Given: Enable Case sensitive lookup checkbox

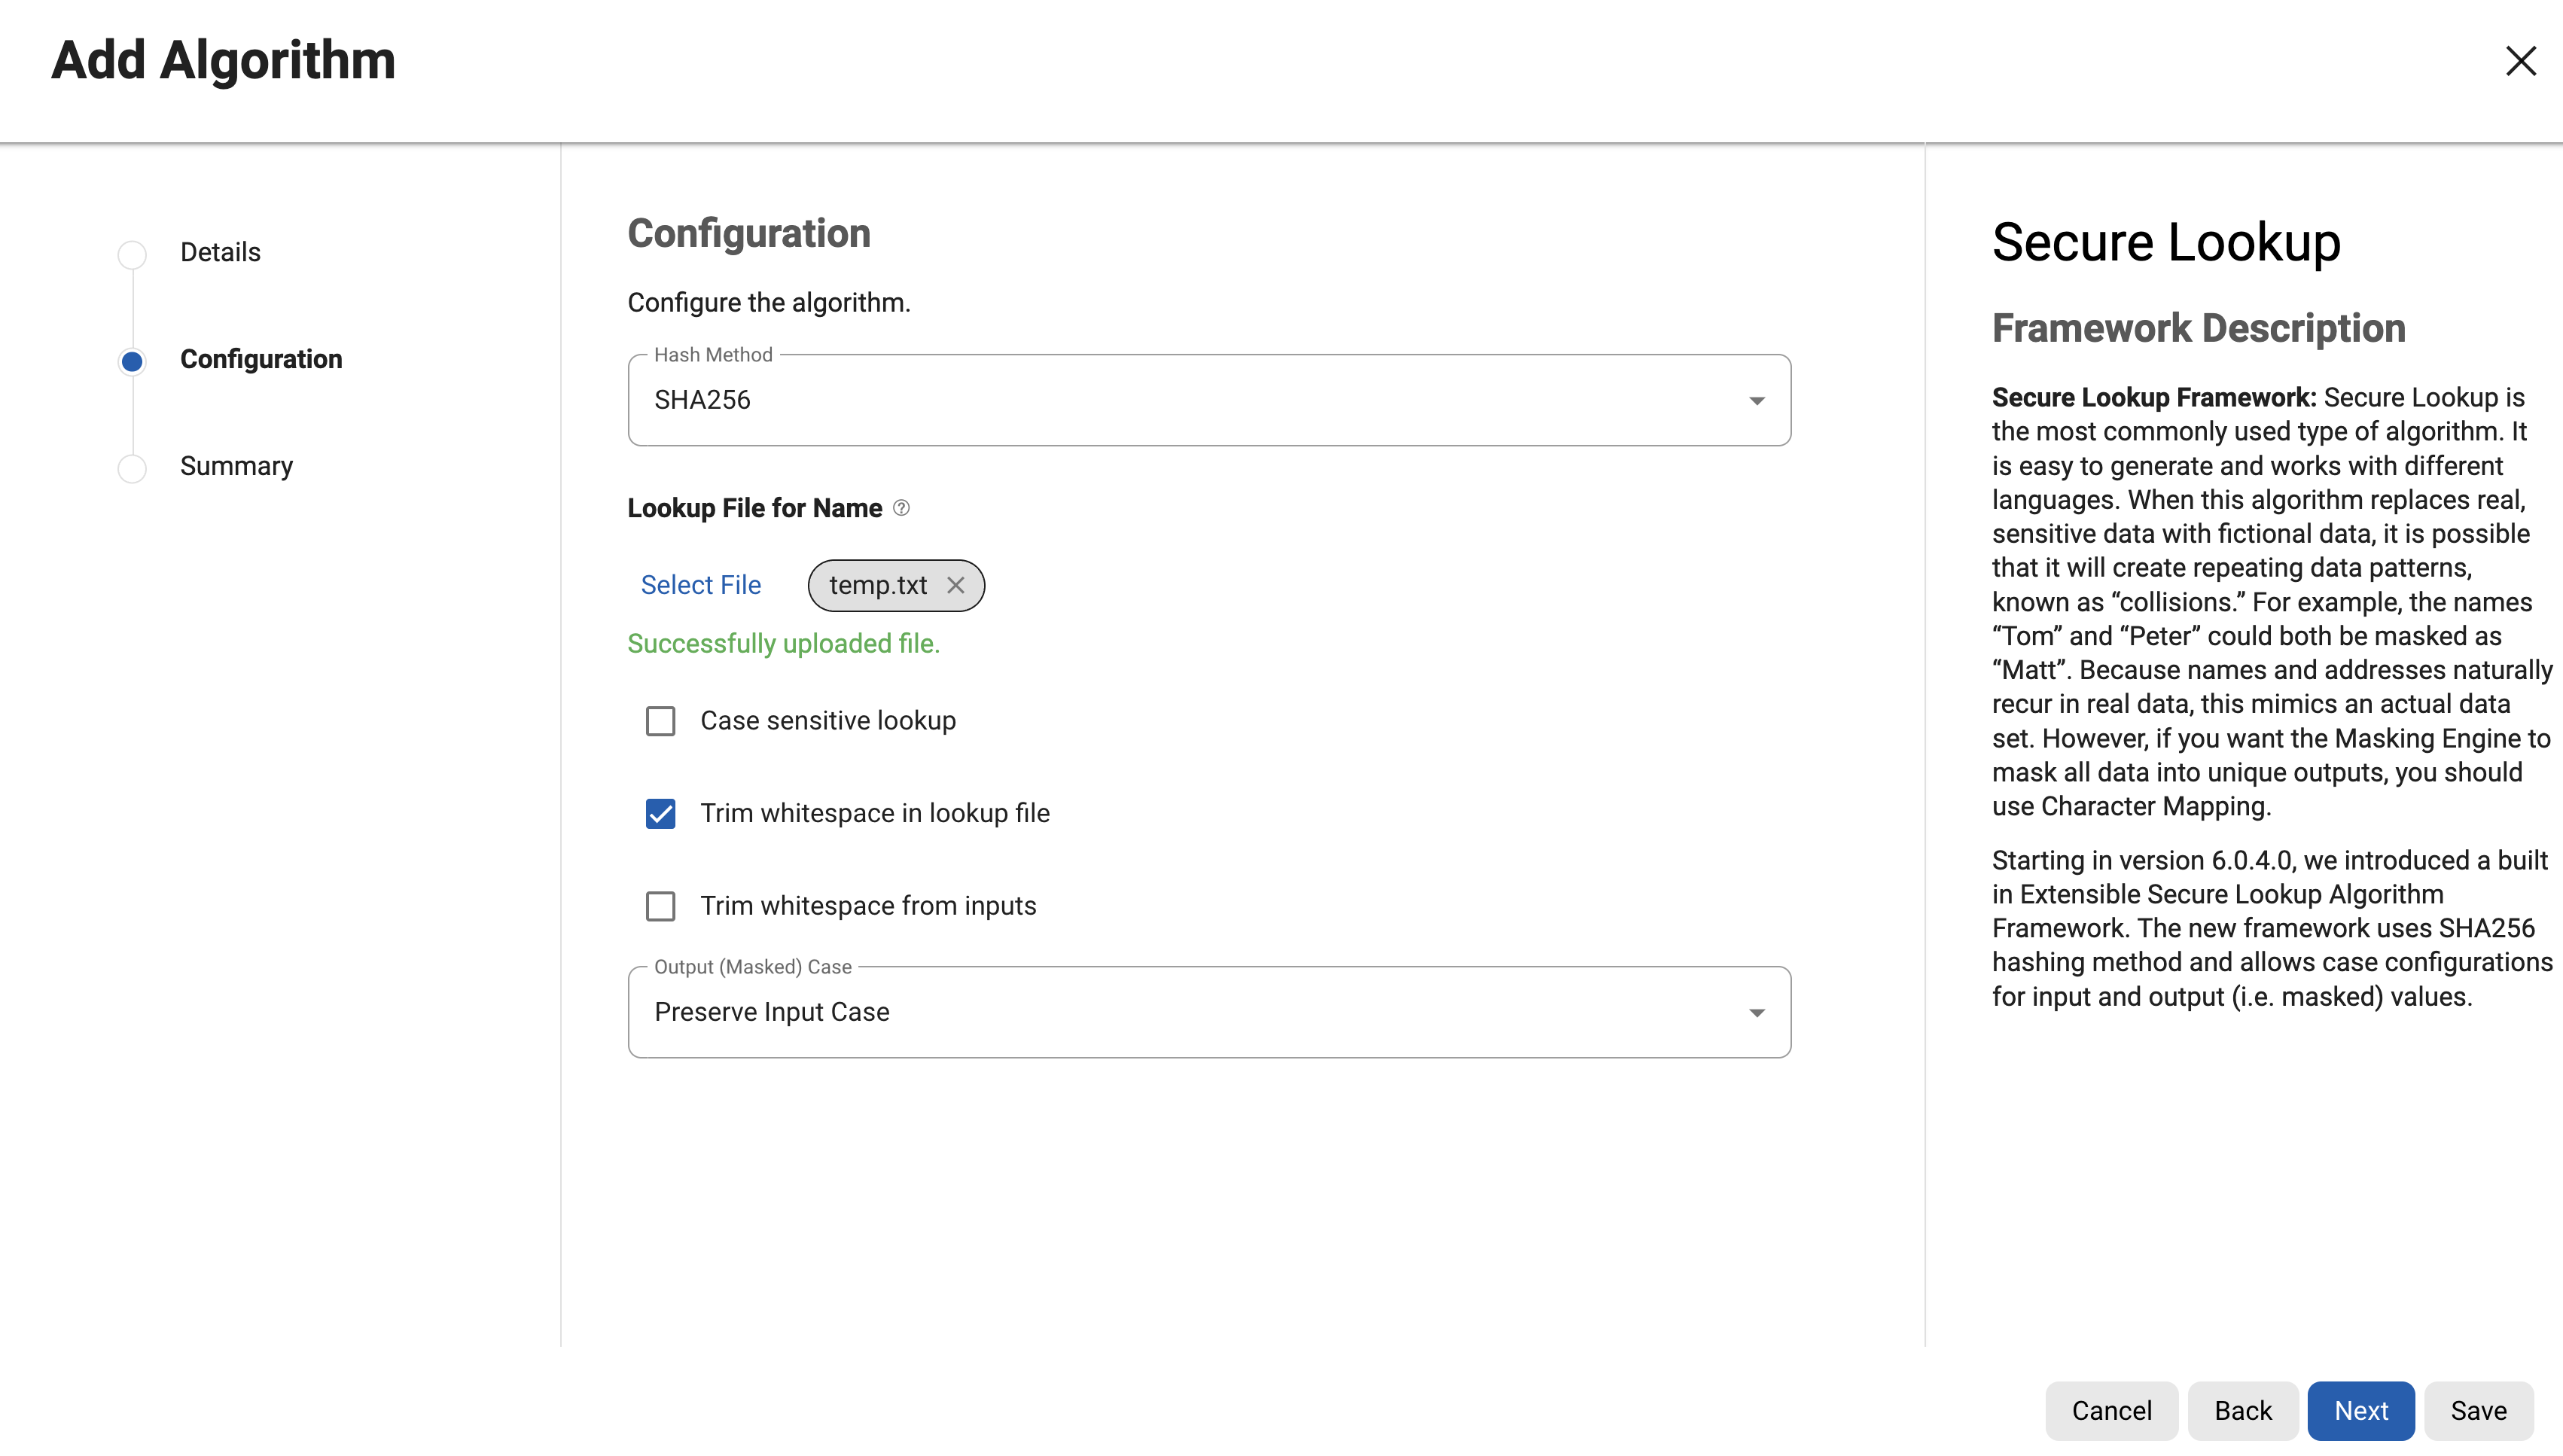Looking at the screenshot, I should click(660, 721).
